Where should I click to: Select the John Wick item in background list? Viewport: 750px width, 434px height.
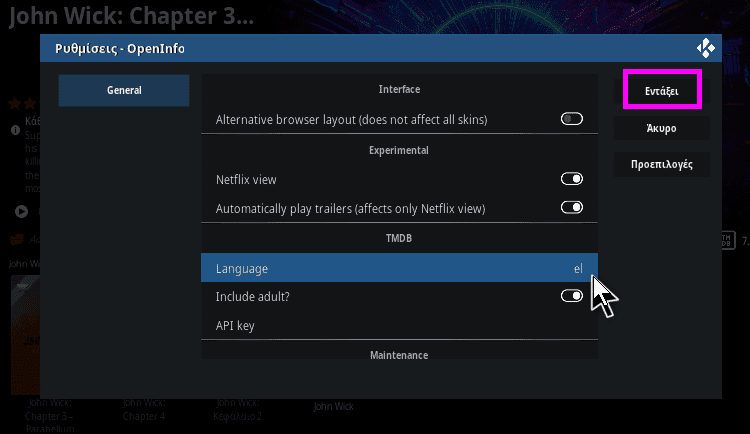333,407
